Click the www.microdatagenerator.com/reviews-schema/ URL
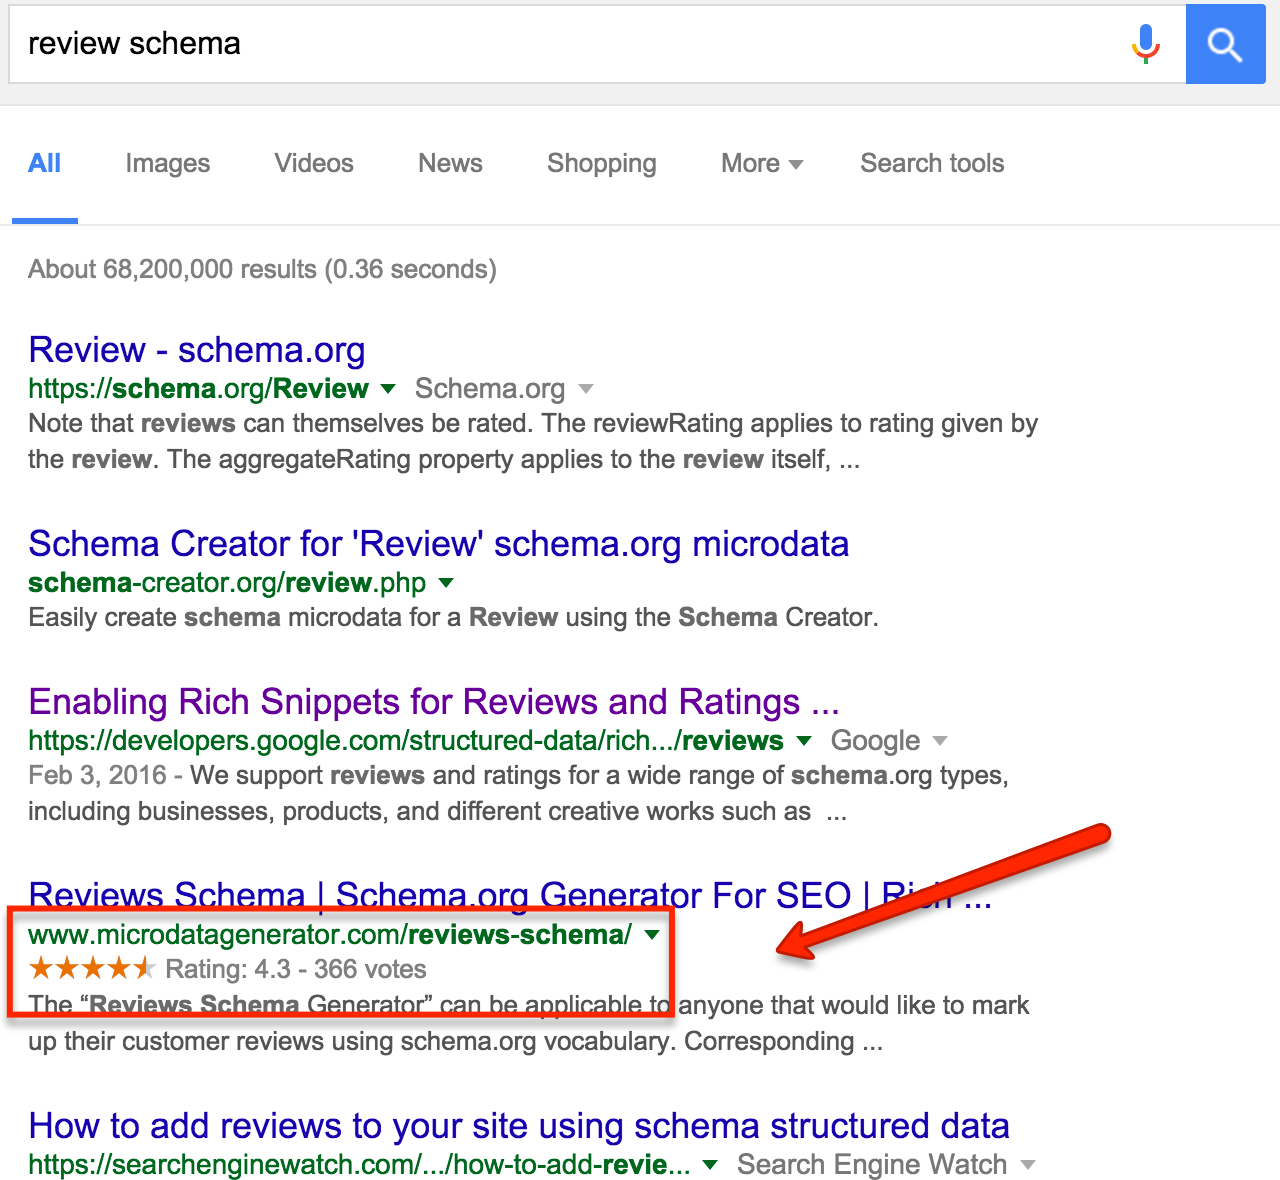This screenshot has width=1280, height=1180. [330, 934]
